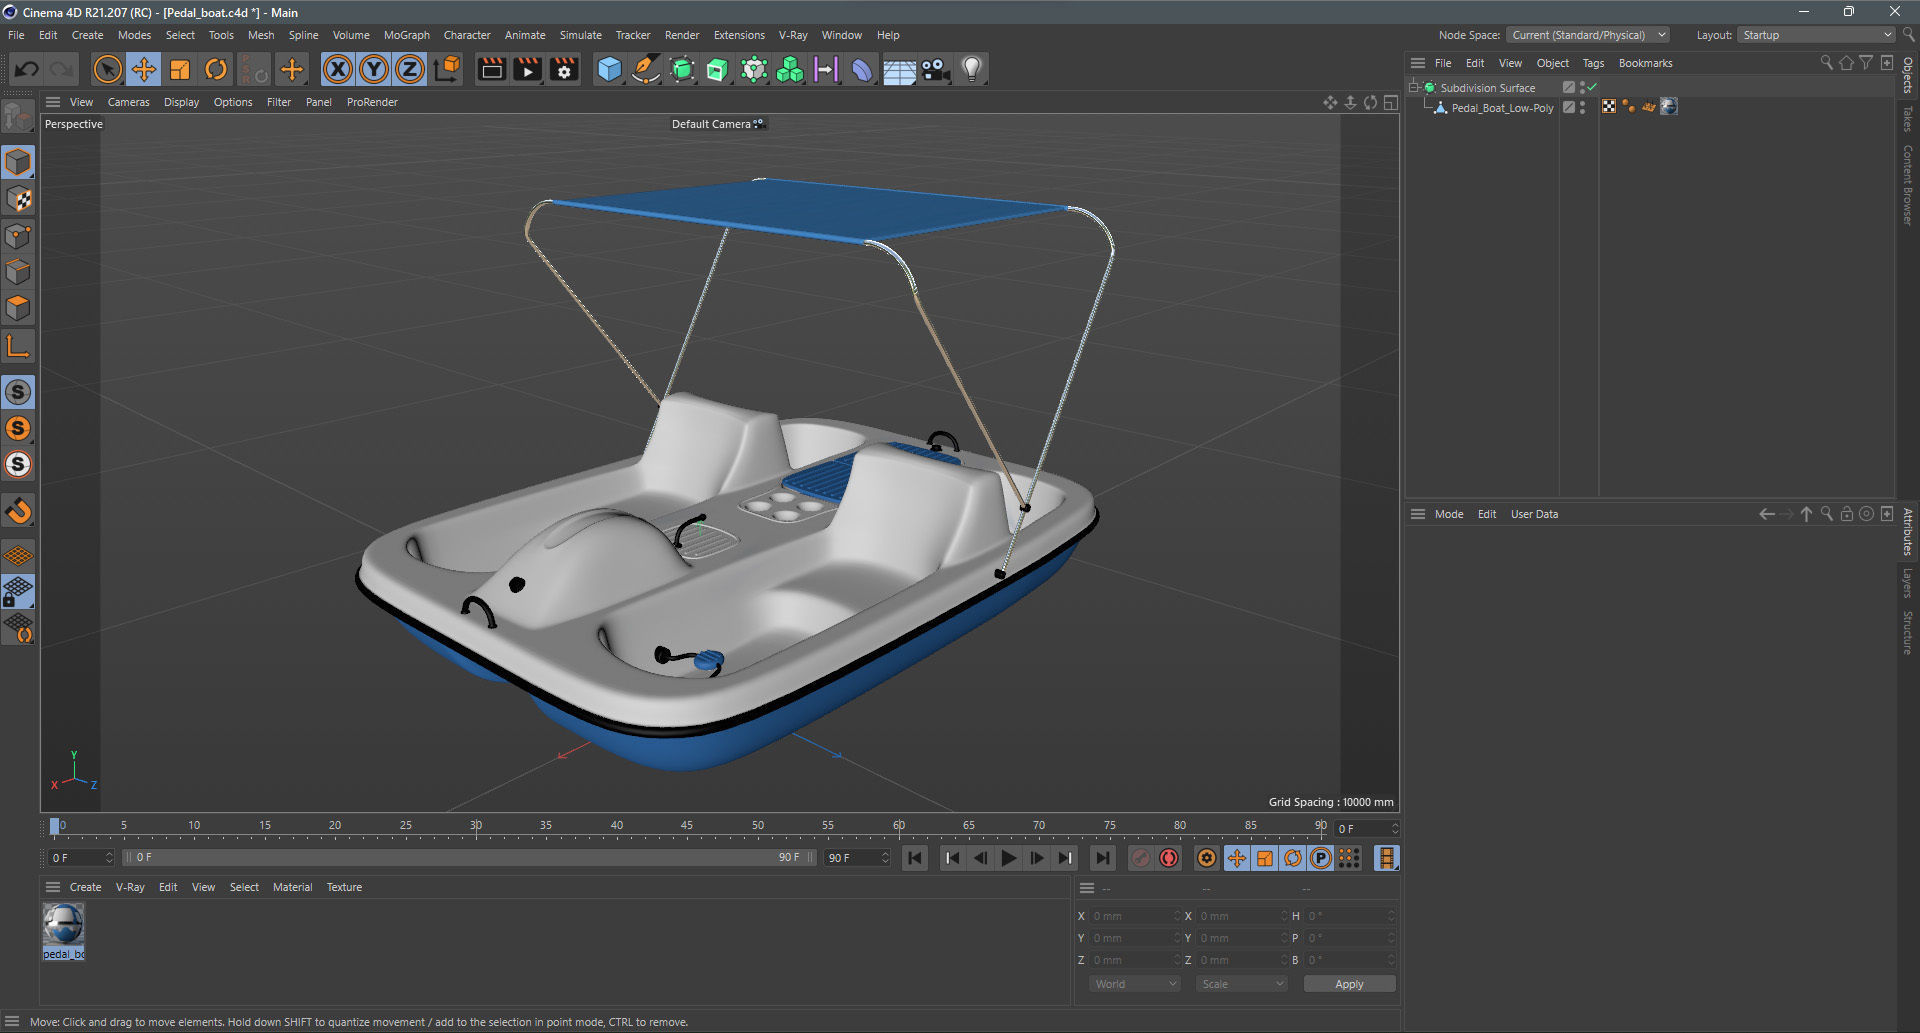Open viewport hamburger menu beside View
The height and width of the screenshot is (1033, 1920).
(53, 102)
